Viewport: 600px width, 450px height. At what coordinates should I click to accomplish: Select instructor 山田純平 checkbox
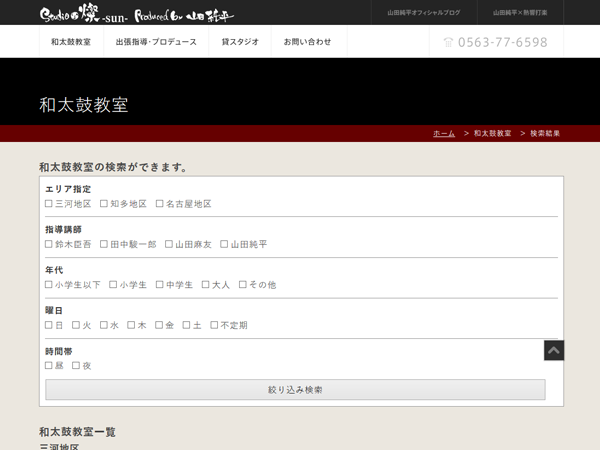tap(224, 244)
